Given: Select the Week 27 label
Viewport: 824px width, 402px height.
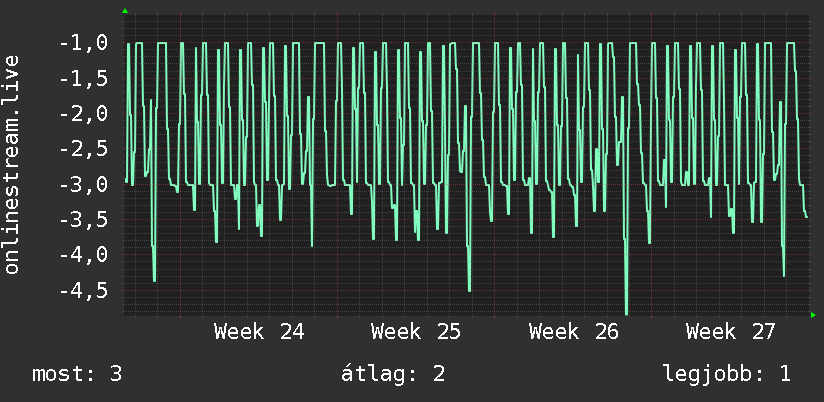Looking at the screenshot, I should pyautogui.click(x=731, y=332).
